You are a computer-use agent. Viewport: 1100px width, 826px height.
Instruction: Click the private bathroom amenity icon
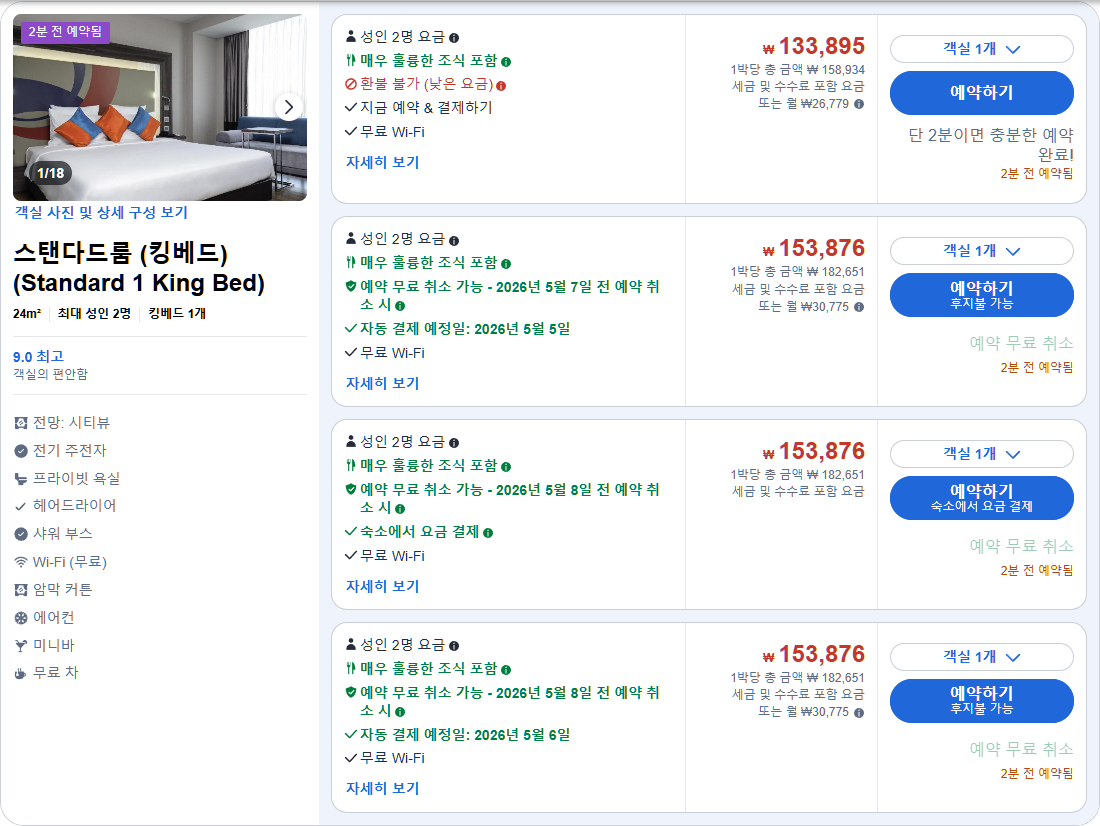point(22,478)
